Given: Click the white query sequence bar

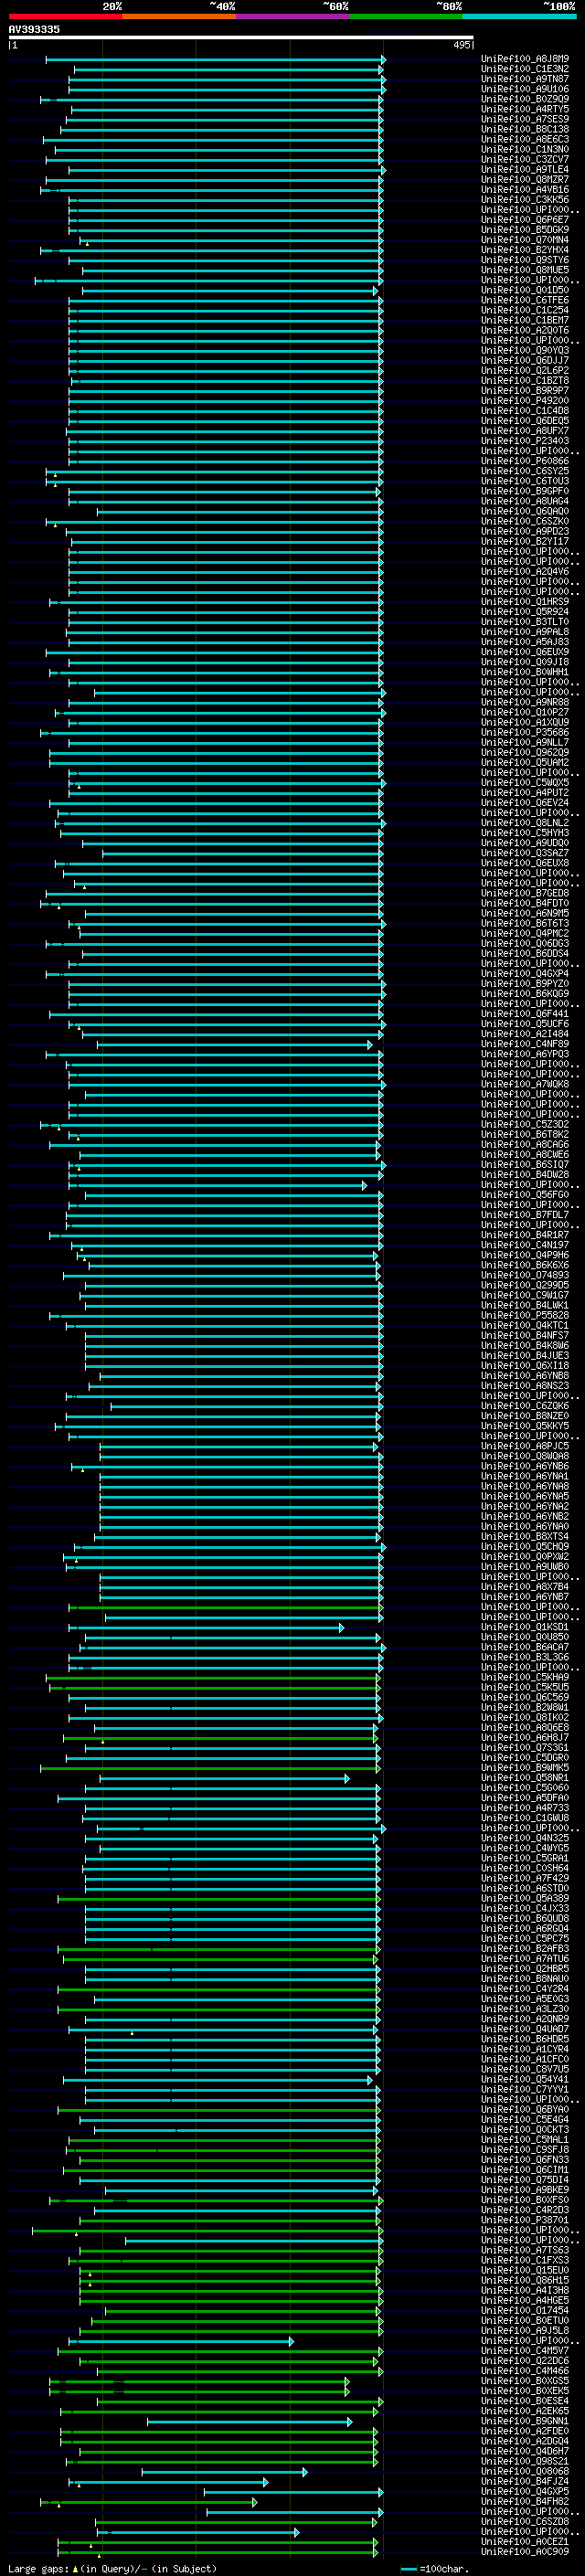Looking at the screenshot, I should coord(241,37).
